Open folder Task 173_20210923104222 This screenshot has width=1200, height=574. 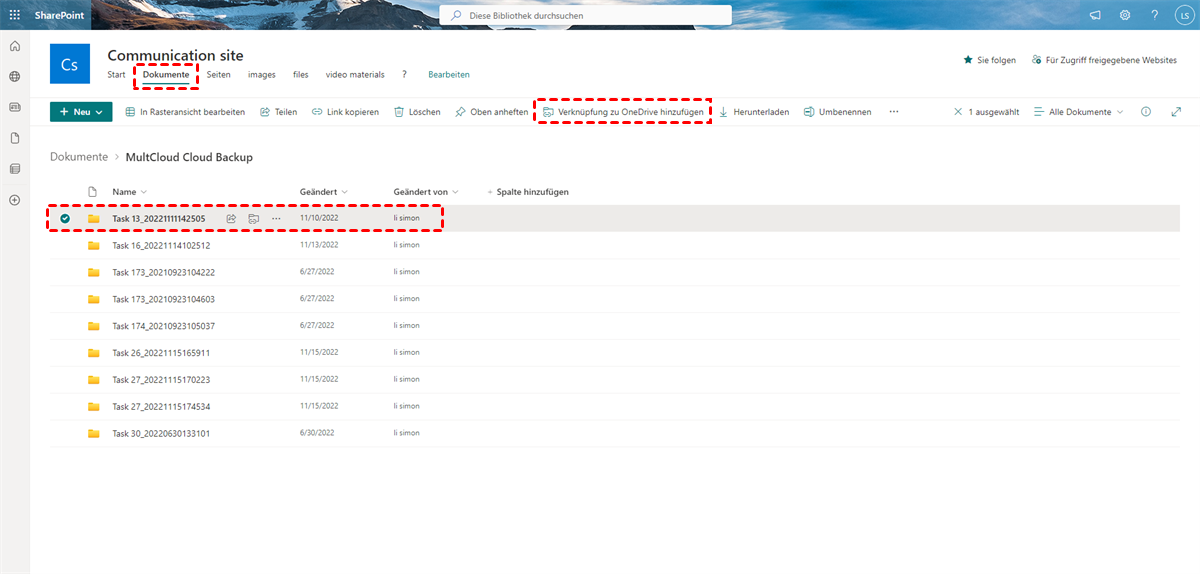pos(163,272)
